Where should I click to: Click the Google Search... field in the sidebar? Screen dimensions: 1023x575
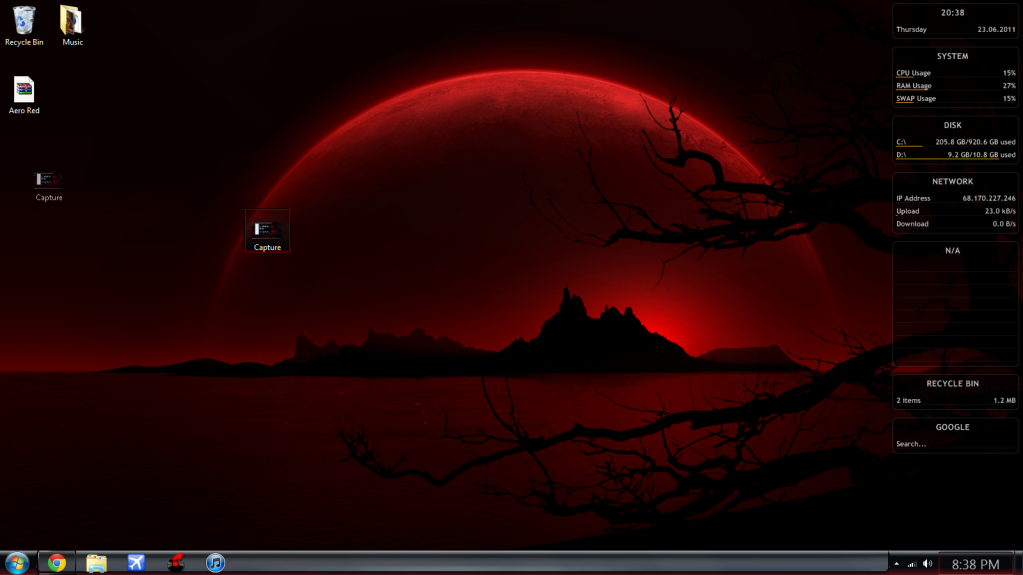tap(955, 444)
